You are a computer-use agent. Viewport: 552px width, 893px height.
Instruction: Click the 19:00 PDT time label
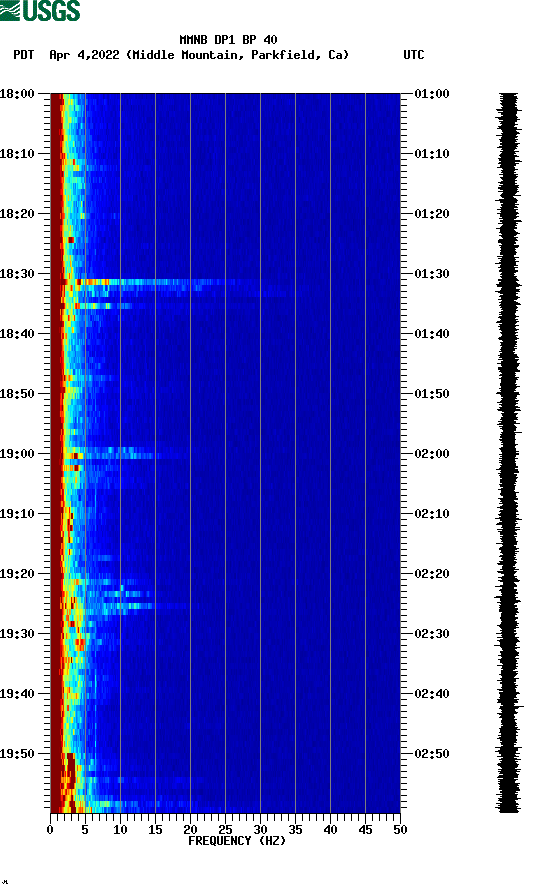[x=17, y=454]
